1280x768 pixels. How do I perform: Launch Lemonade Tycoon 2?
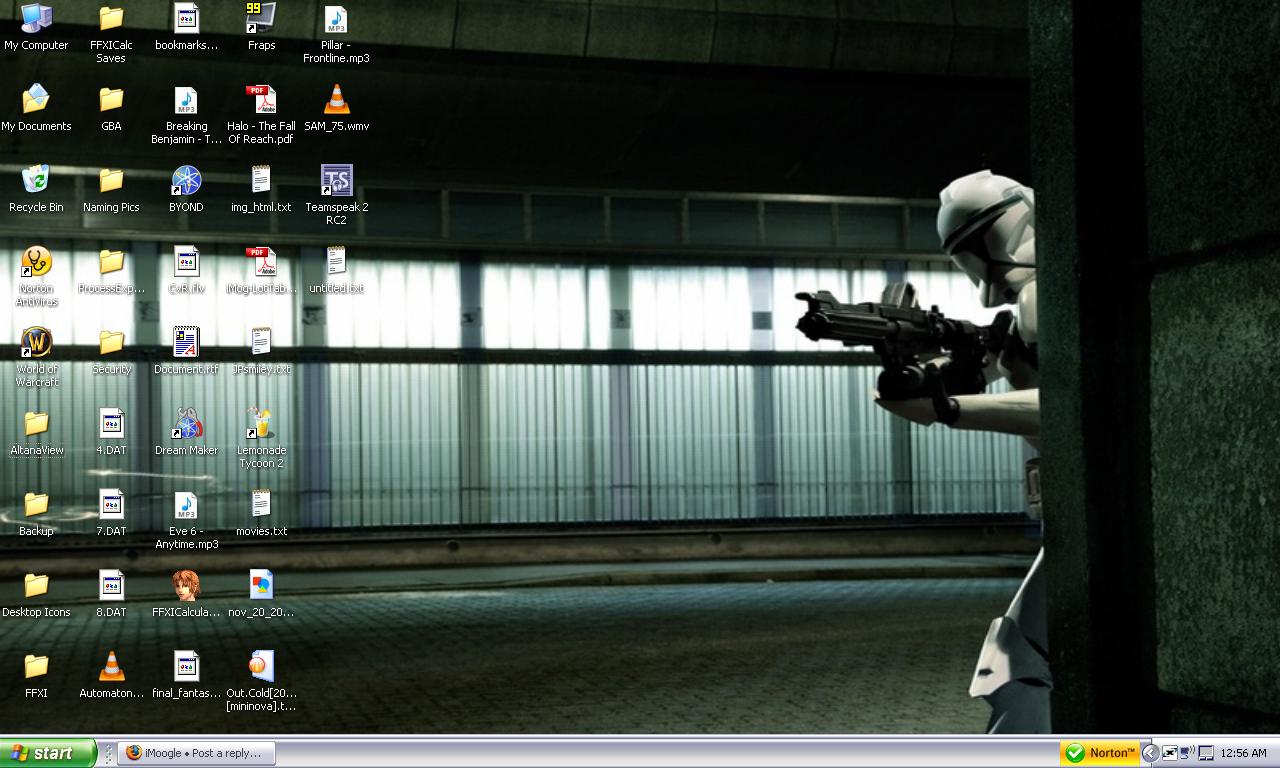(x=260, y=422)
